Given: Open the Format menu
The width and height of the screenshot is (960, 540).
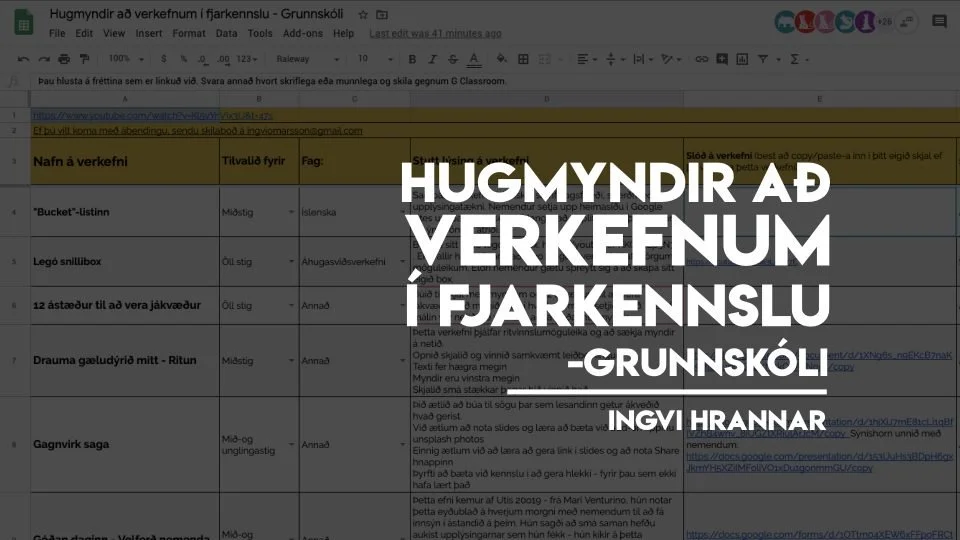Looking at the screenshot, I should [x=189, y=34].
